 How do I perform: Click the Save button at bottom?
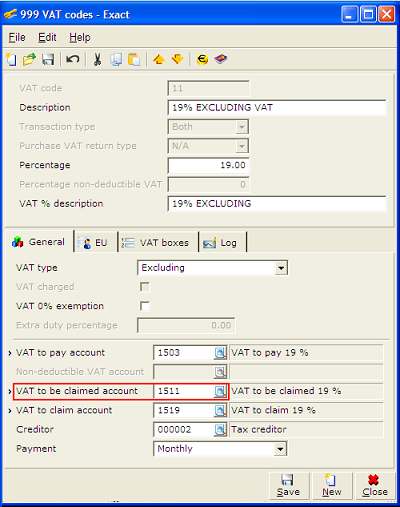[x=289, y=486]
